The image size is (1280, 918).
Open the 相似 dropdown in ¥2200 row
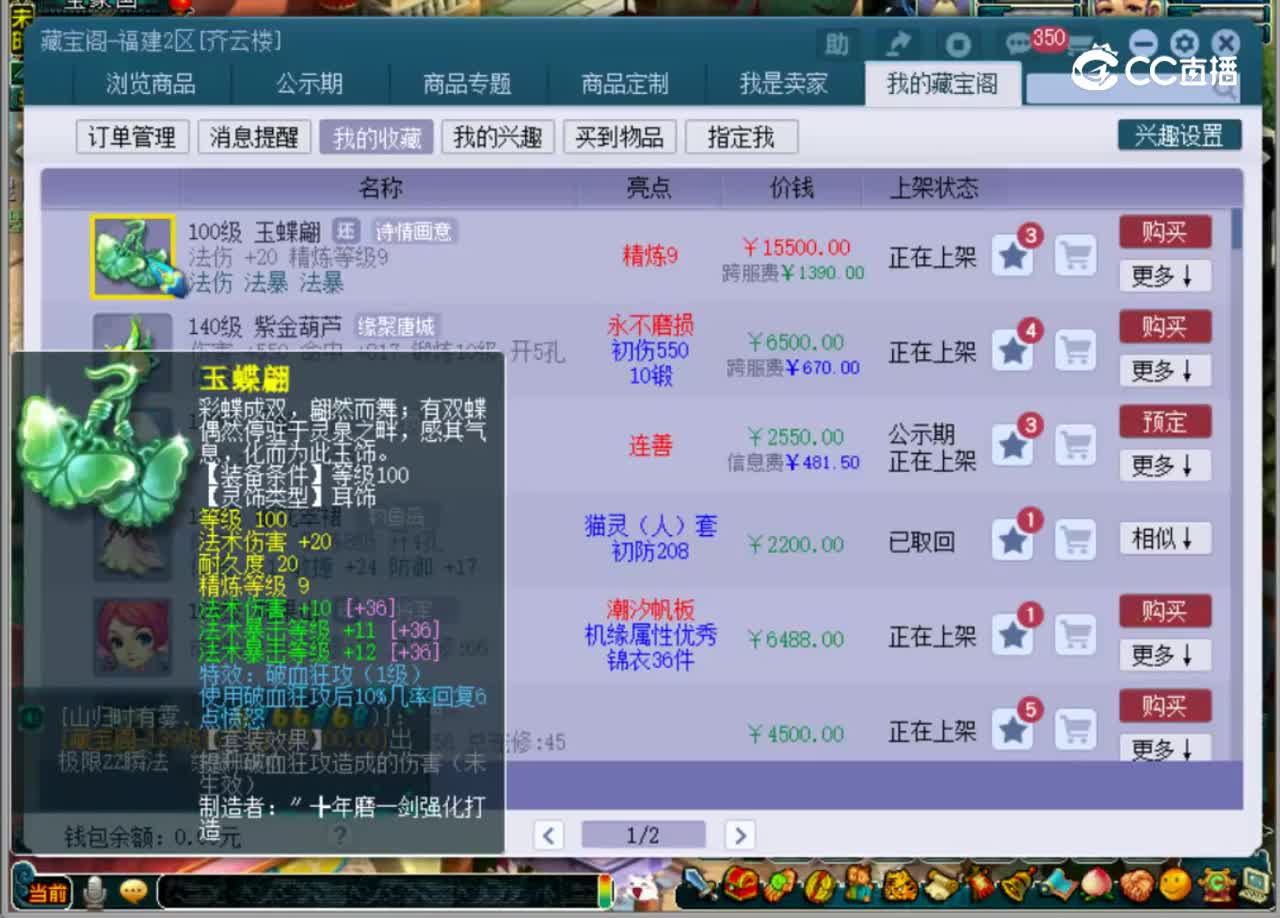click(1165, 539)
